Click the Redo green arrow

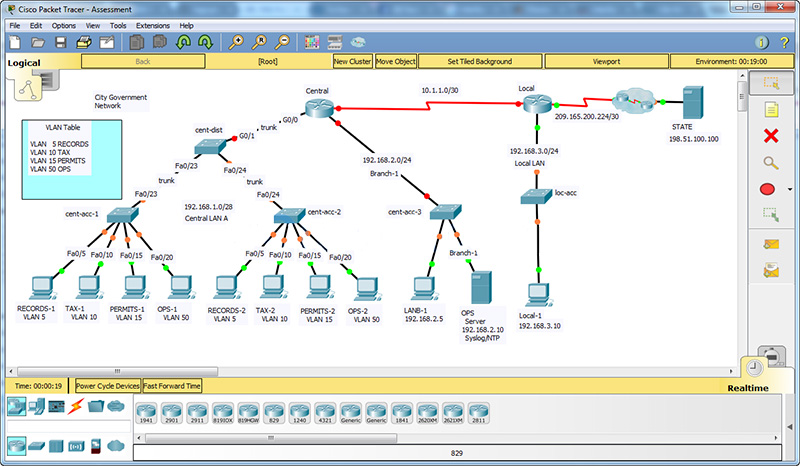coord(205,42)
